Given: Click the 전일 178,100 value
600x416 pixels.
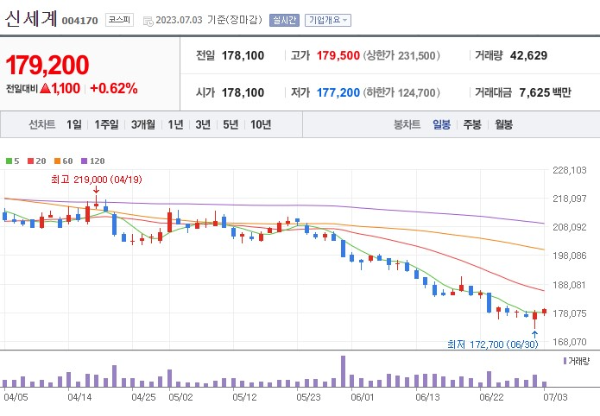Looking at the screenshot, I should tap(243, 56).
